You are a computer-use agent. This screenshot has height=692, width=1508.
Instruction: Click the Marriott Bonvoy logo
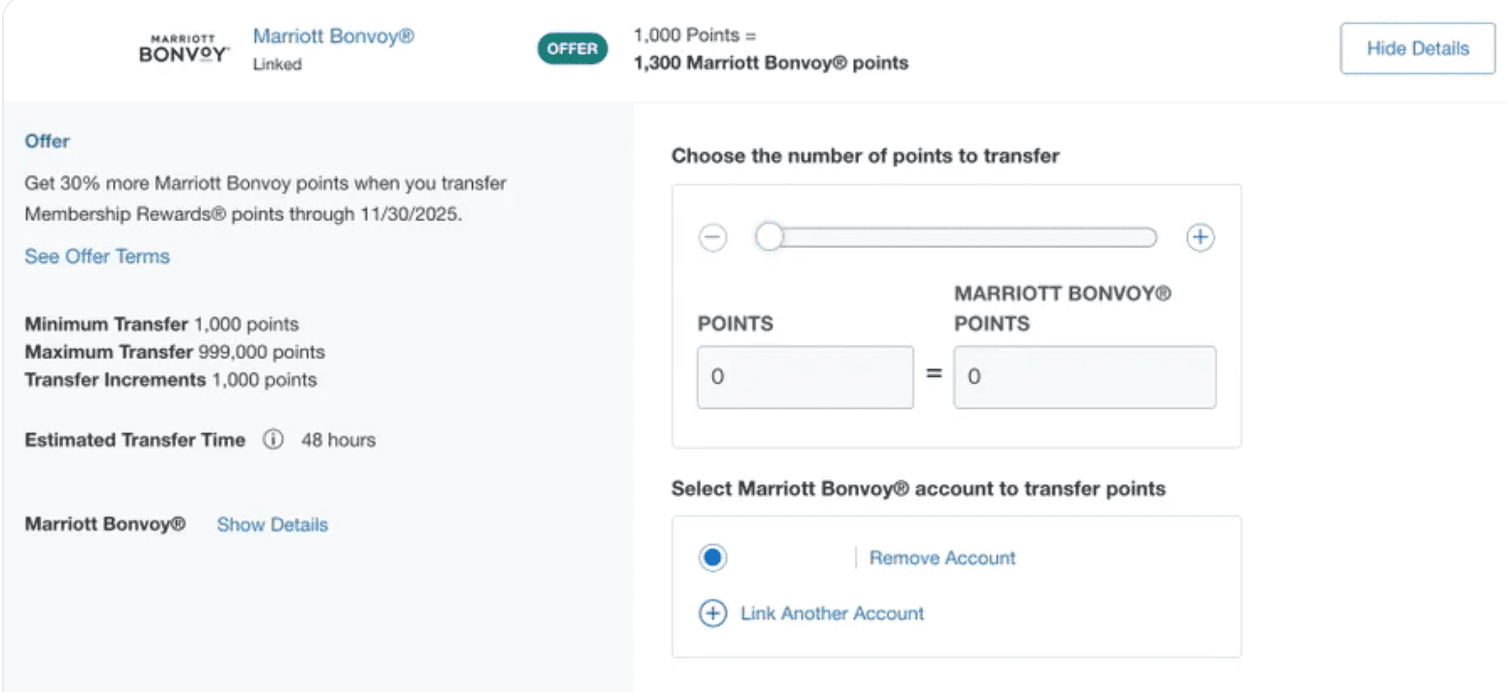182,48
